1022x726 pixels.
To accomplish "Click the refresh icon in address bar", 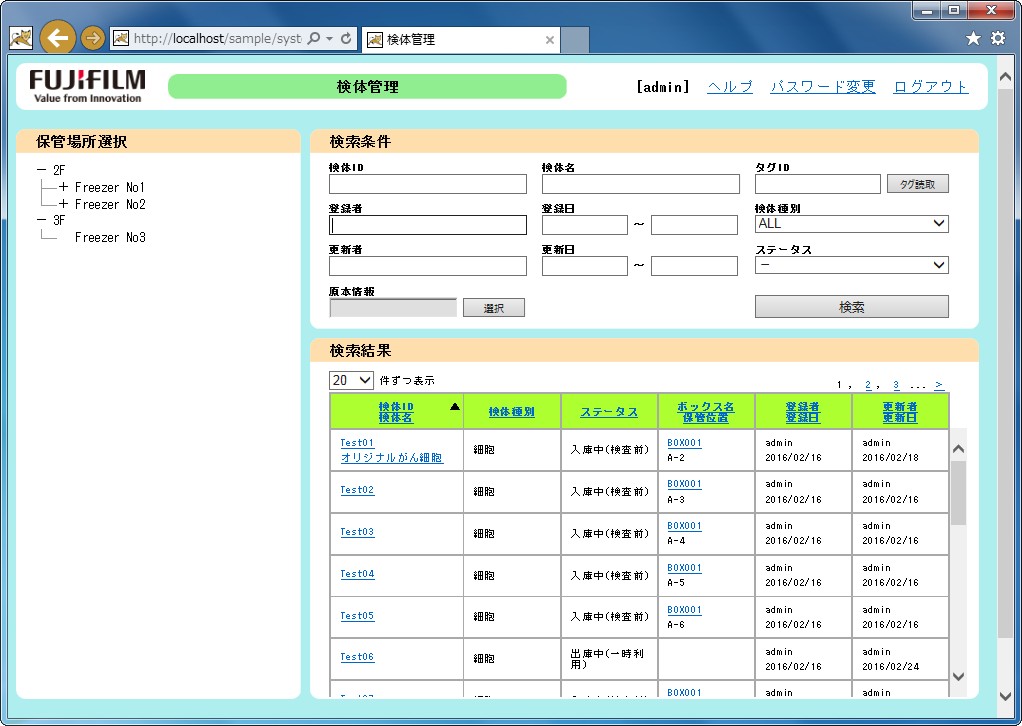I will point(346,38).
